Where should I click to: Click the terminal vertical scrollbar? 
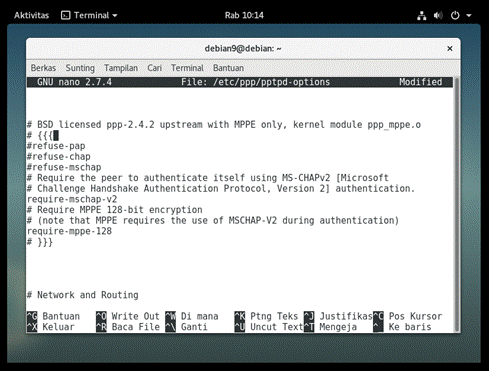click(x=457, y=204)
